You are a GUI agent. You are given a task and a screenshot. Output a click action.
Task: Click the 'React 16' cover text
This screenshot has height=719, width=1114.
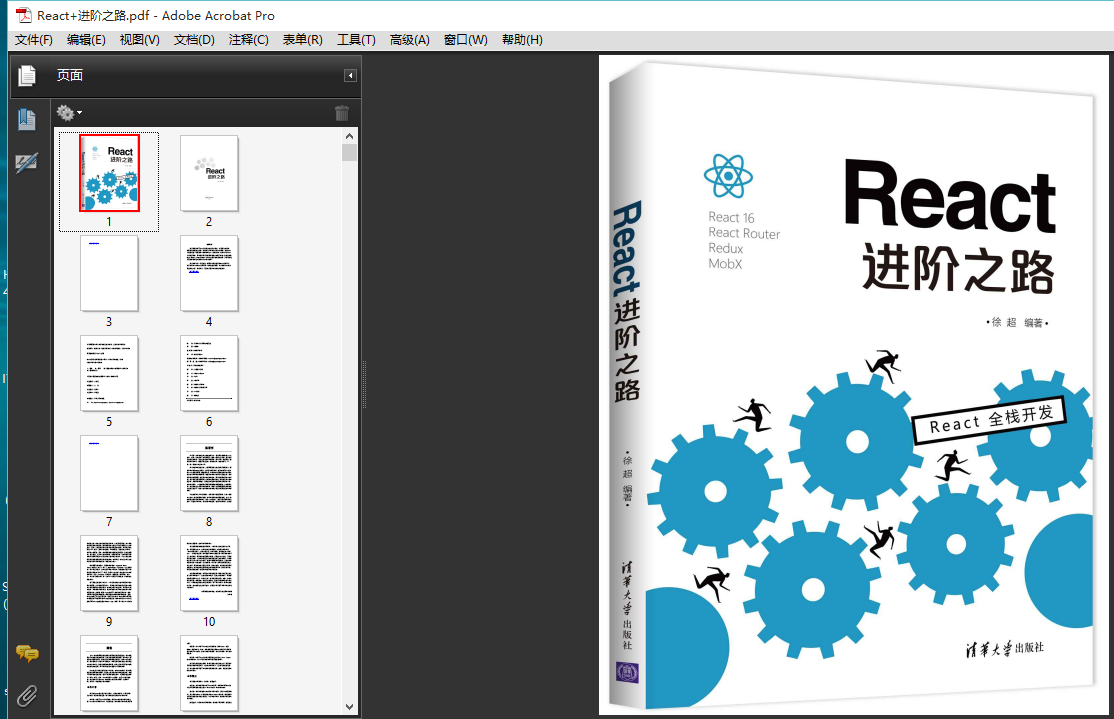731,217
